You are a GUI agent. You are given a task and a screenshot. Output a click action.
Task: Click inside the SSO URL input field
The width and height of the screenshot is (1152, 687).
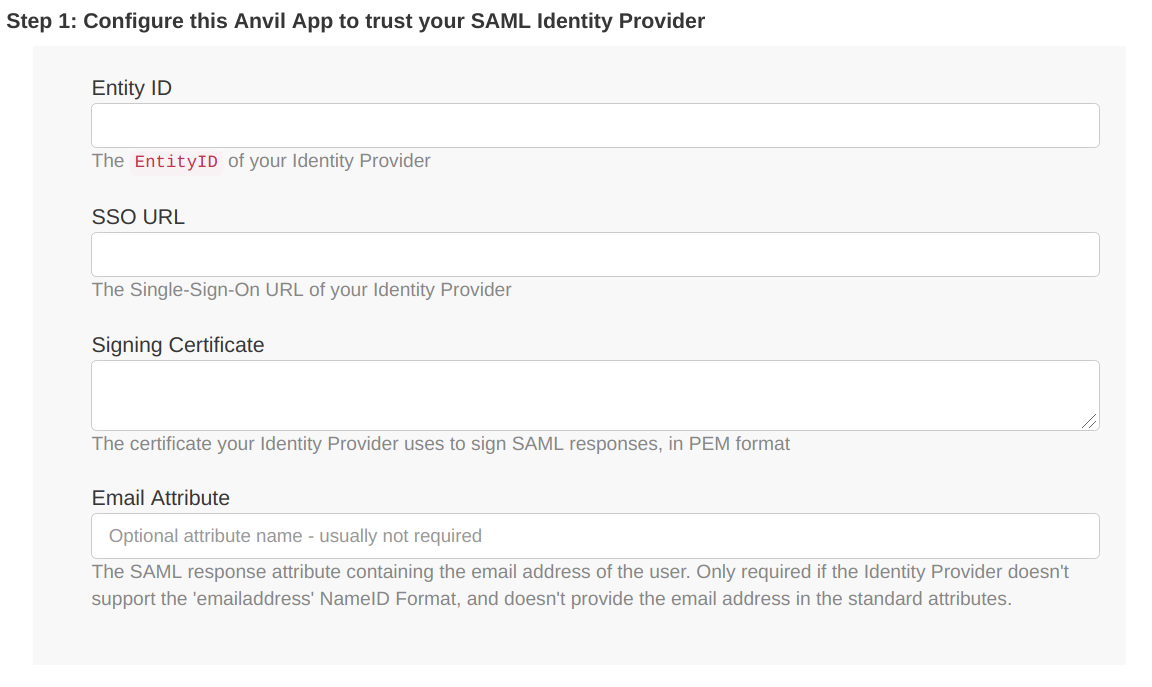pos(595,254)
